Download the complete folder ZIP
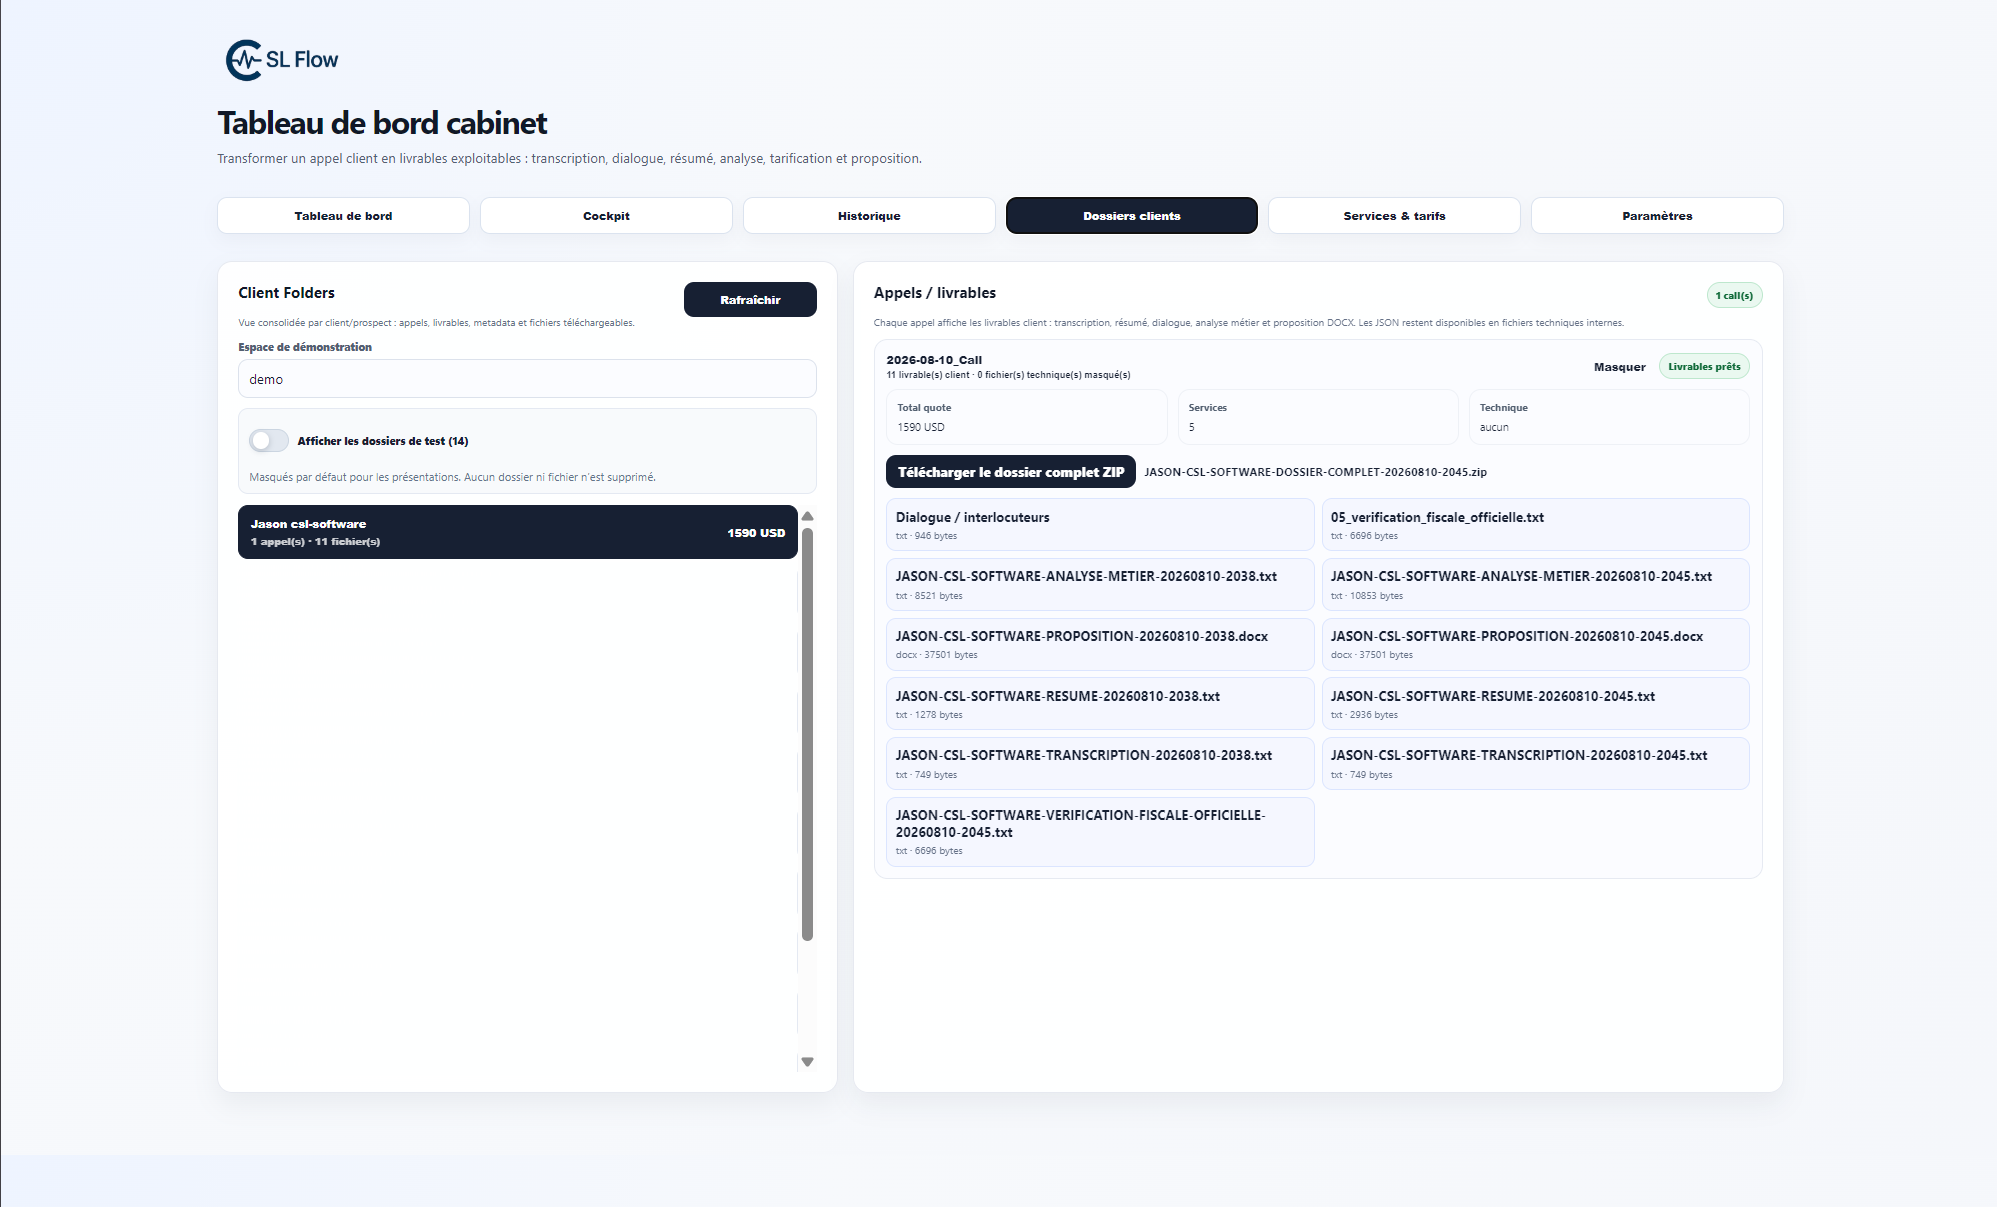The width and height of the screenshot is (1997, 1207). point(1011,472)
